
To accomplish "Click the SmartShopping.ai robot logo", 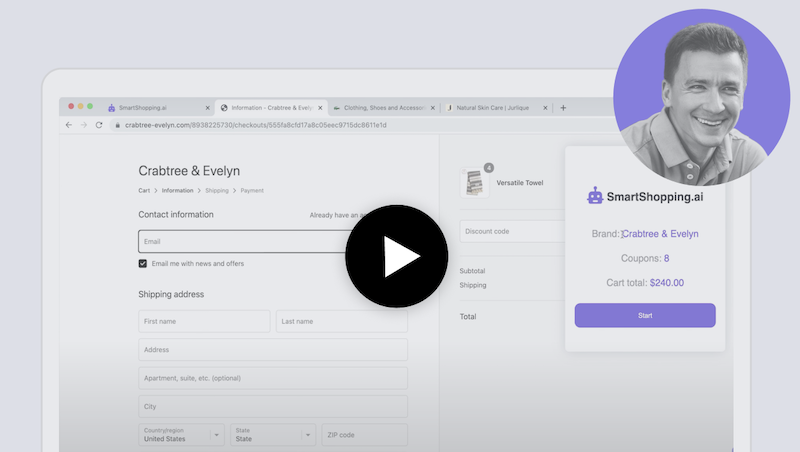I will [595, 197].
